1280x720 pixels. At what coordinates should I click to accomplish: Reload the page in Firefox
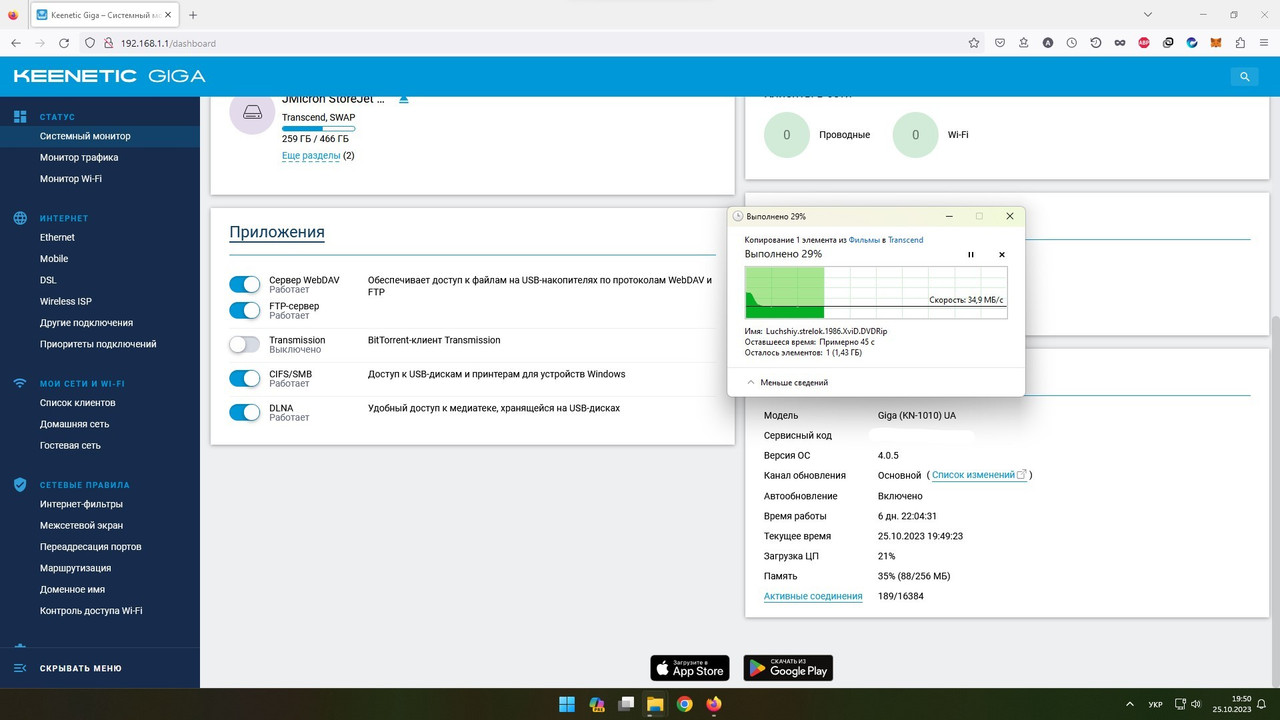click(x=64, y=43)
